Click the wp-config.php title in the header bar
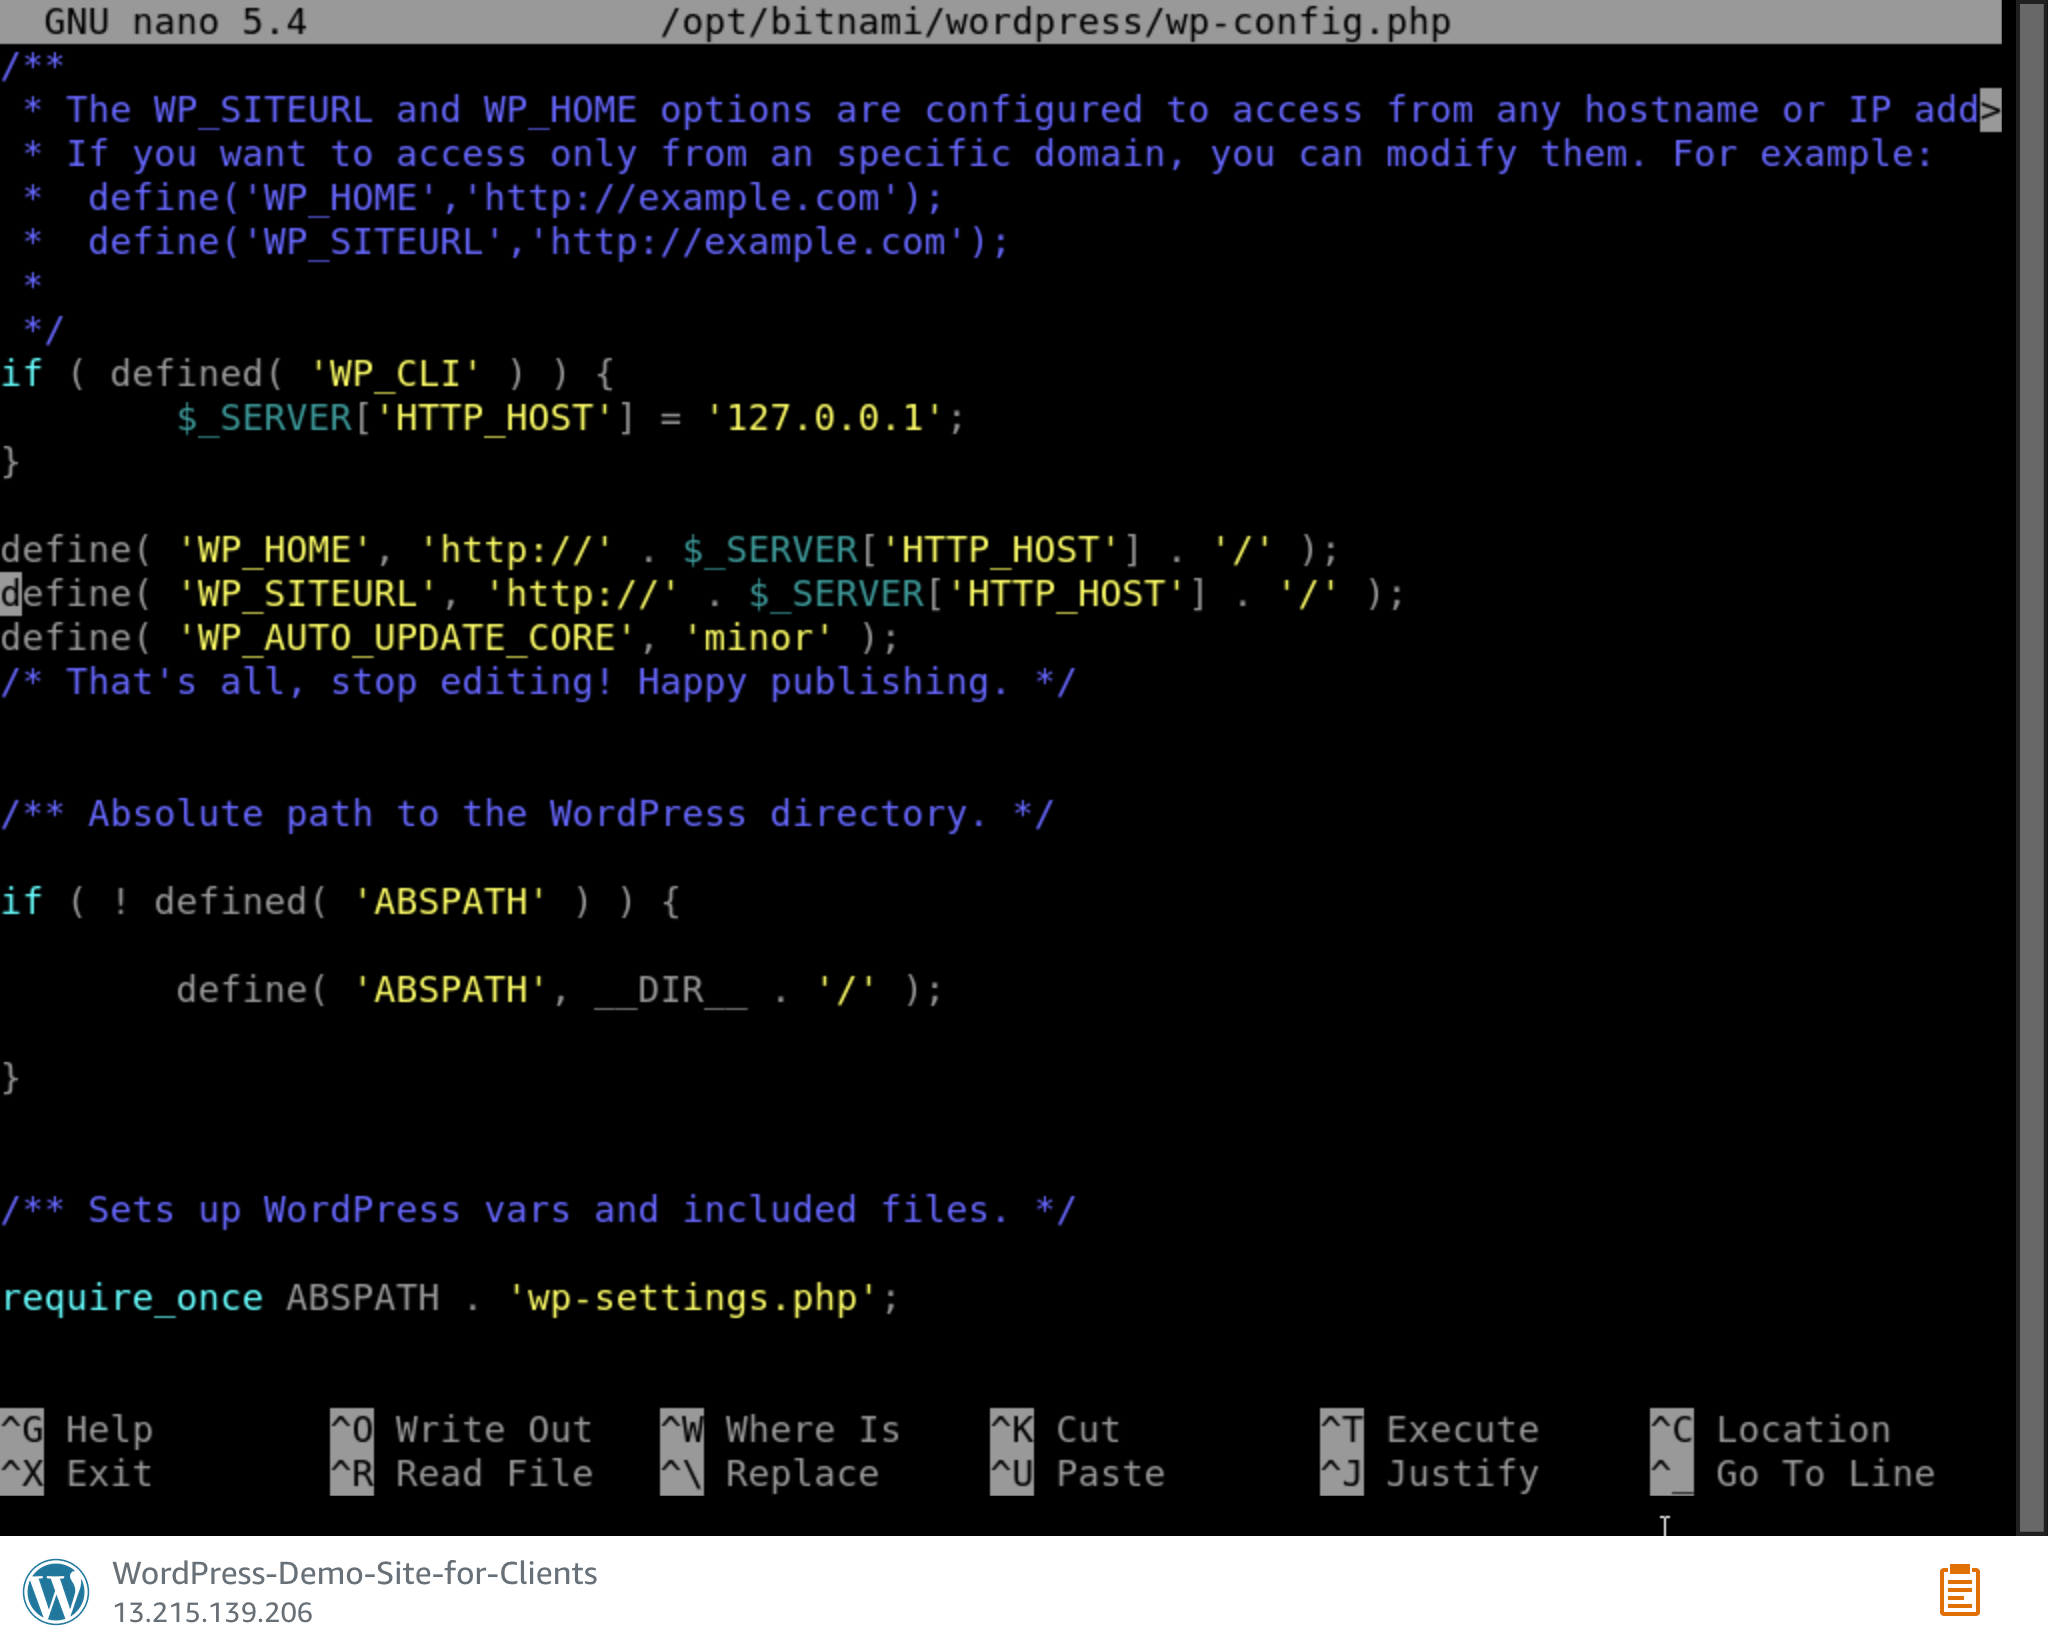2048x1648 pixels. pyautogui.click(x=1054, y=21)
